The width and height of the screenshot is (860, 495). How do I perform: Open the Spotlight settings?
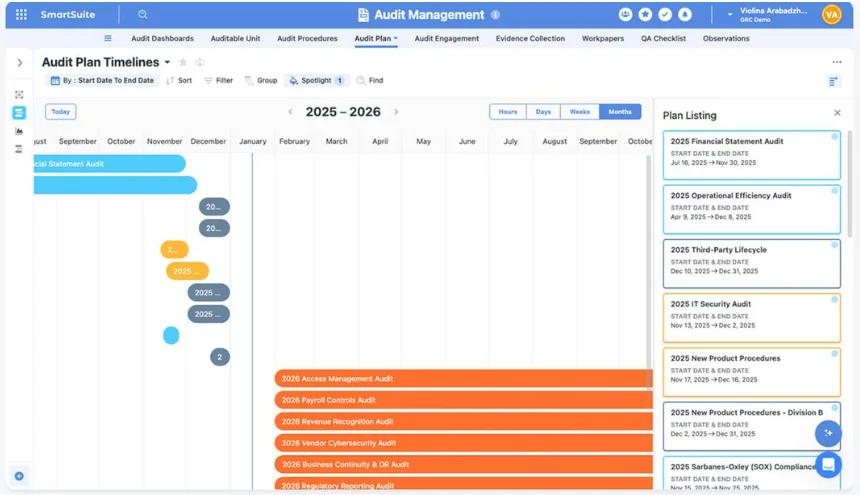tap(316, 81)
